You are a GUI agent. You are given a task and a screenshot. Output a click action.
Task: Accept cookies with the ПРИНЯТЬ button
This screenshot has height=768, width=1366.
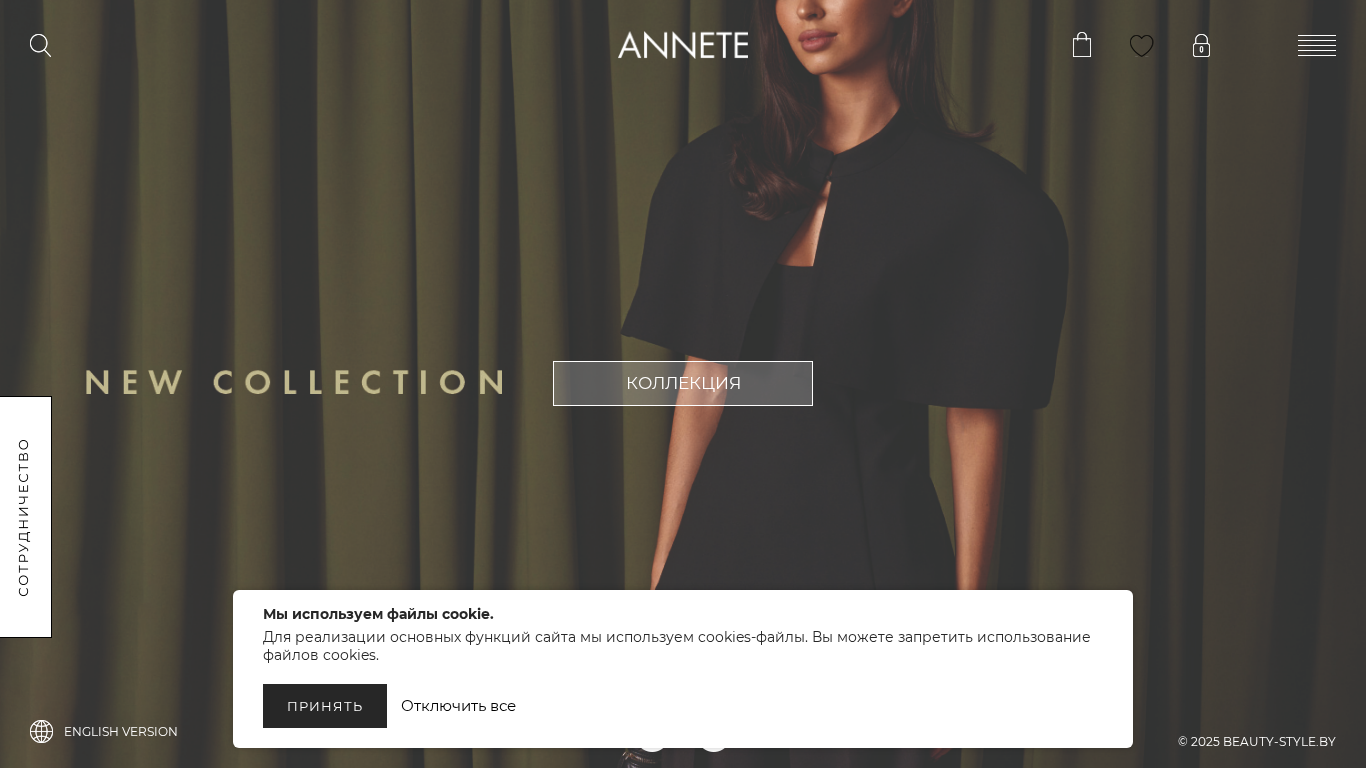coord(325,706)
